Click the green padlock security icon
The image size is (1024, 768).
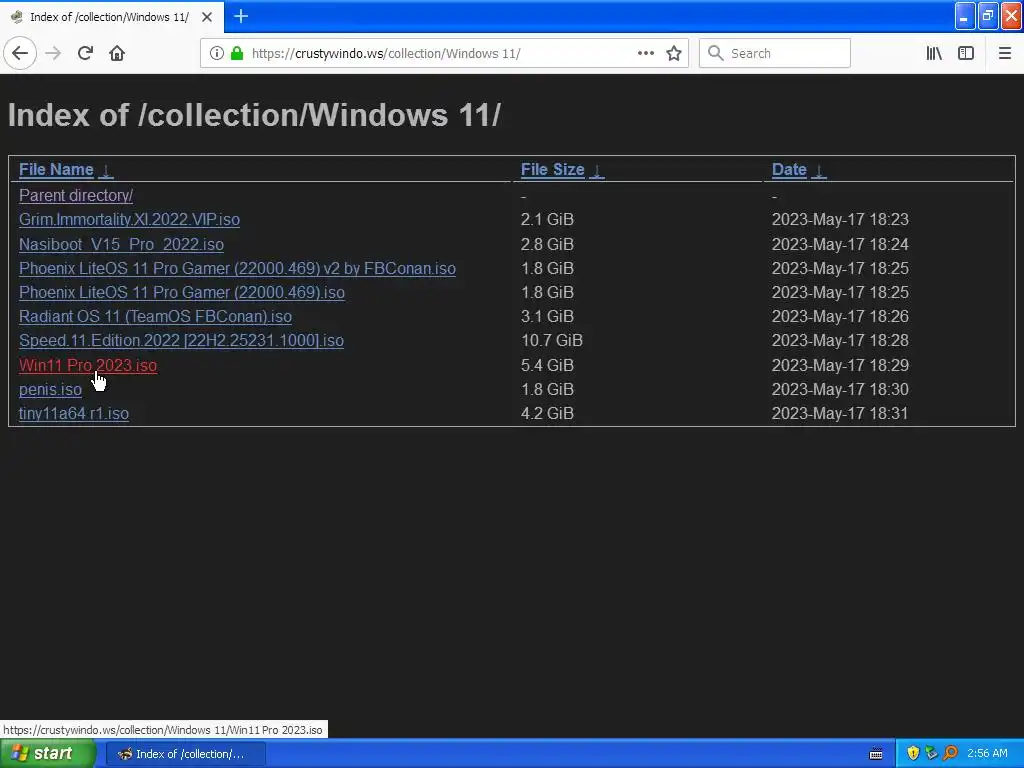click(x=237, y=53)
